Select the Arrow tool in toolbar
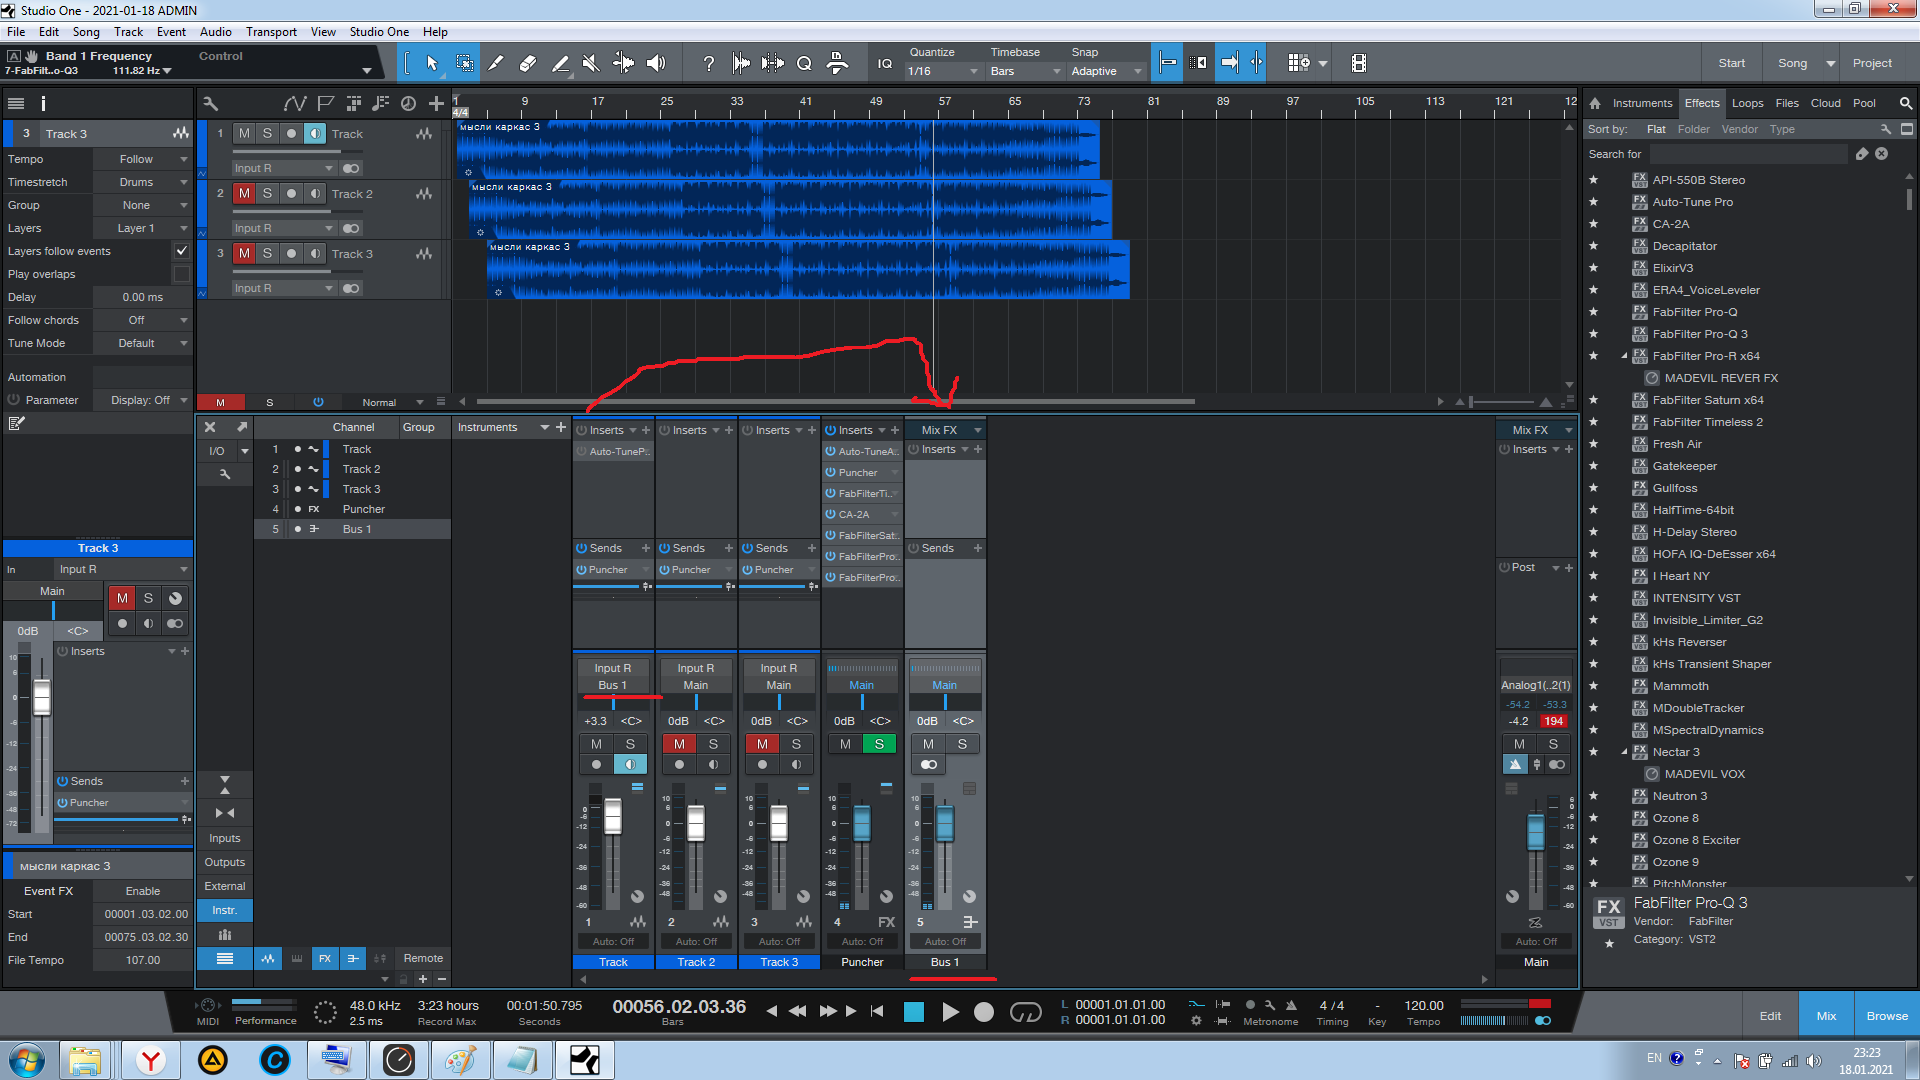Screen dimensions: 1920x1080 tap(432, 63)
